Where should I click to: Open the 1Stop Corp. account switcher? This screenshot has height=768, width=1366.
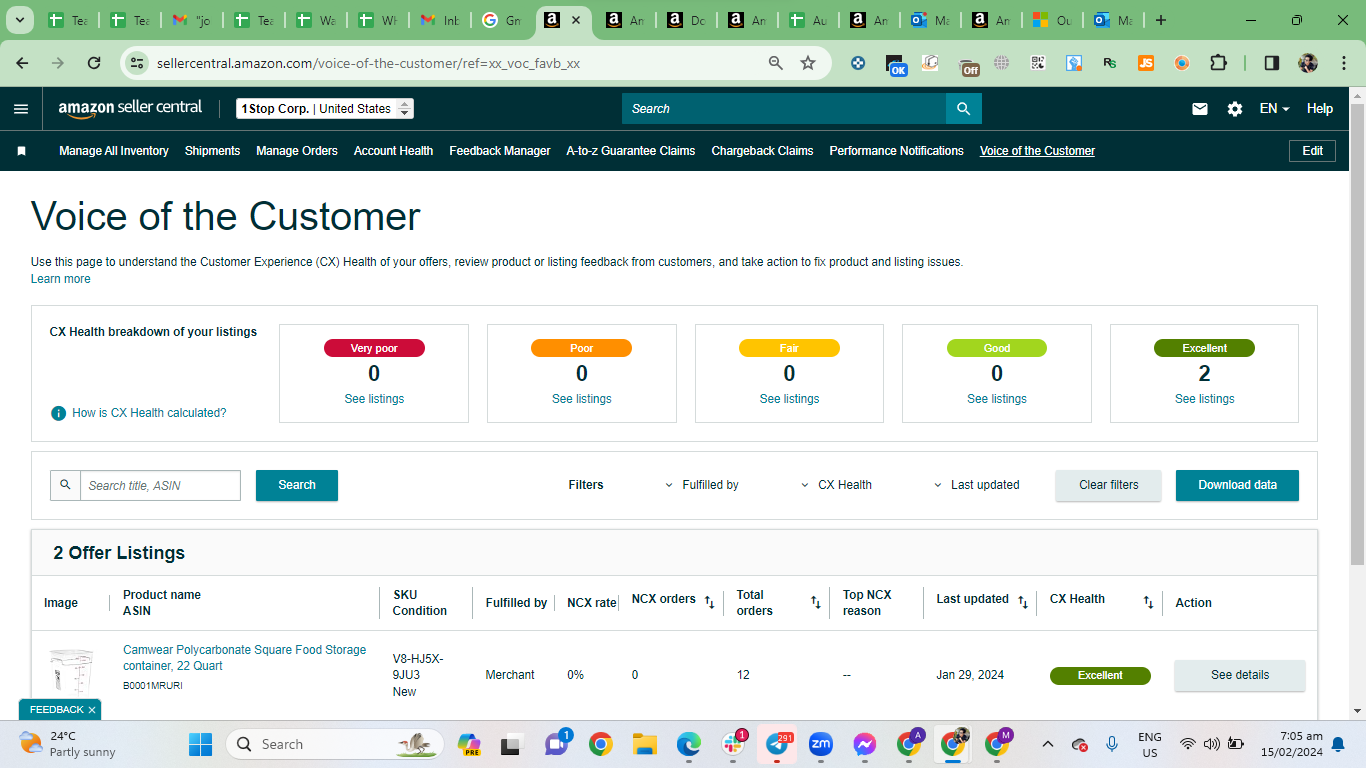tap(325, 109)
